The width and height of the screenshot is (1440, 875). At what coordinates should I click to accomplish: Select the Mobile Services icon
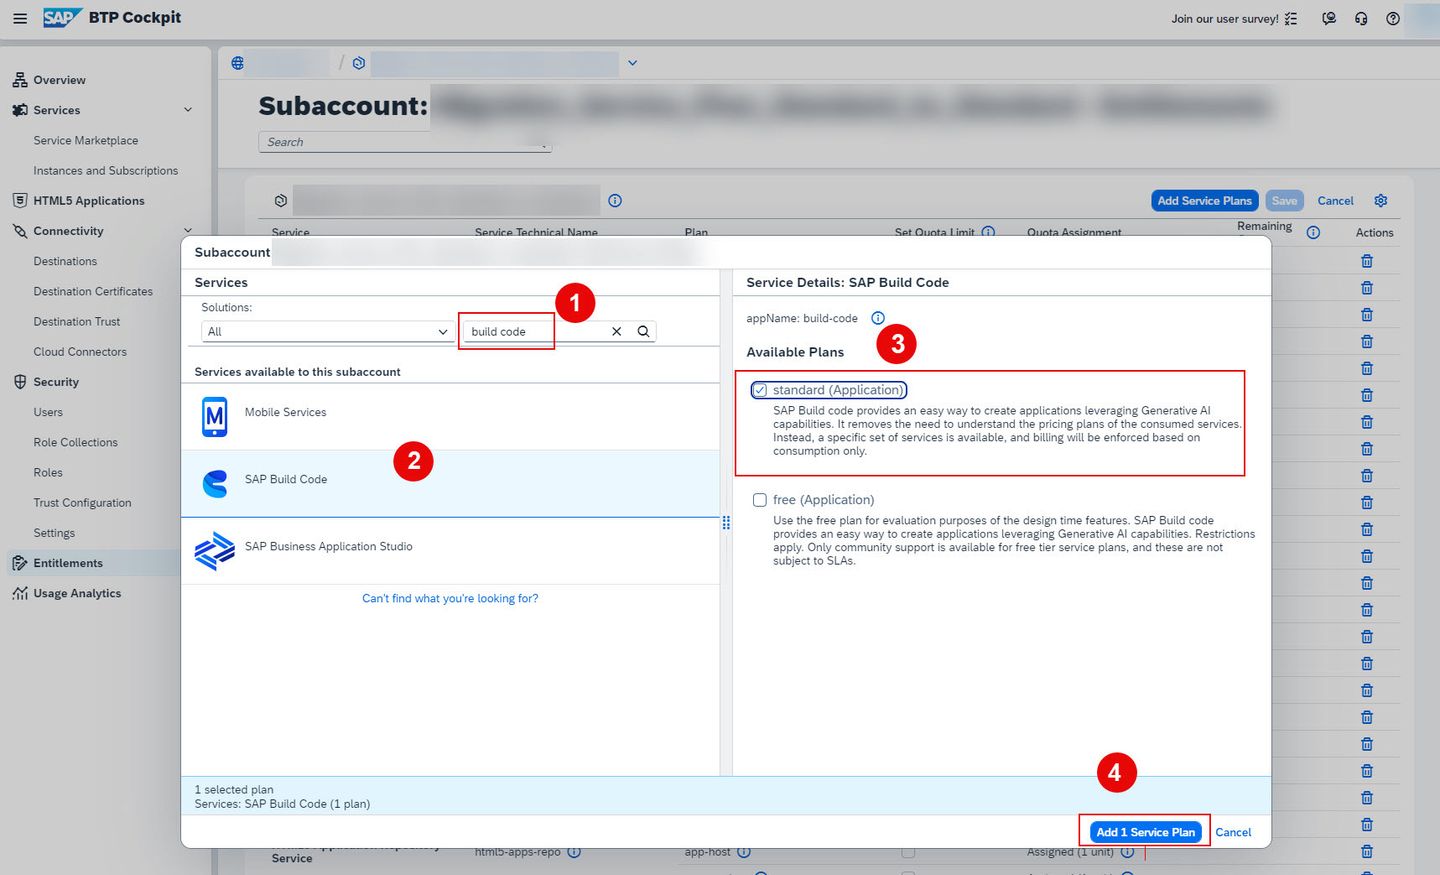[215, 416]
